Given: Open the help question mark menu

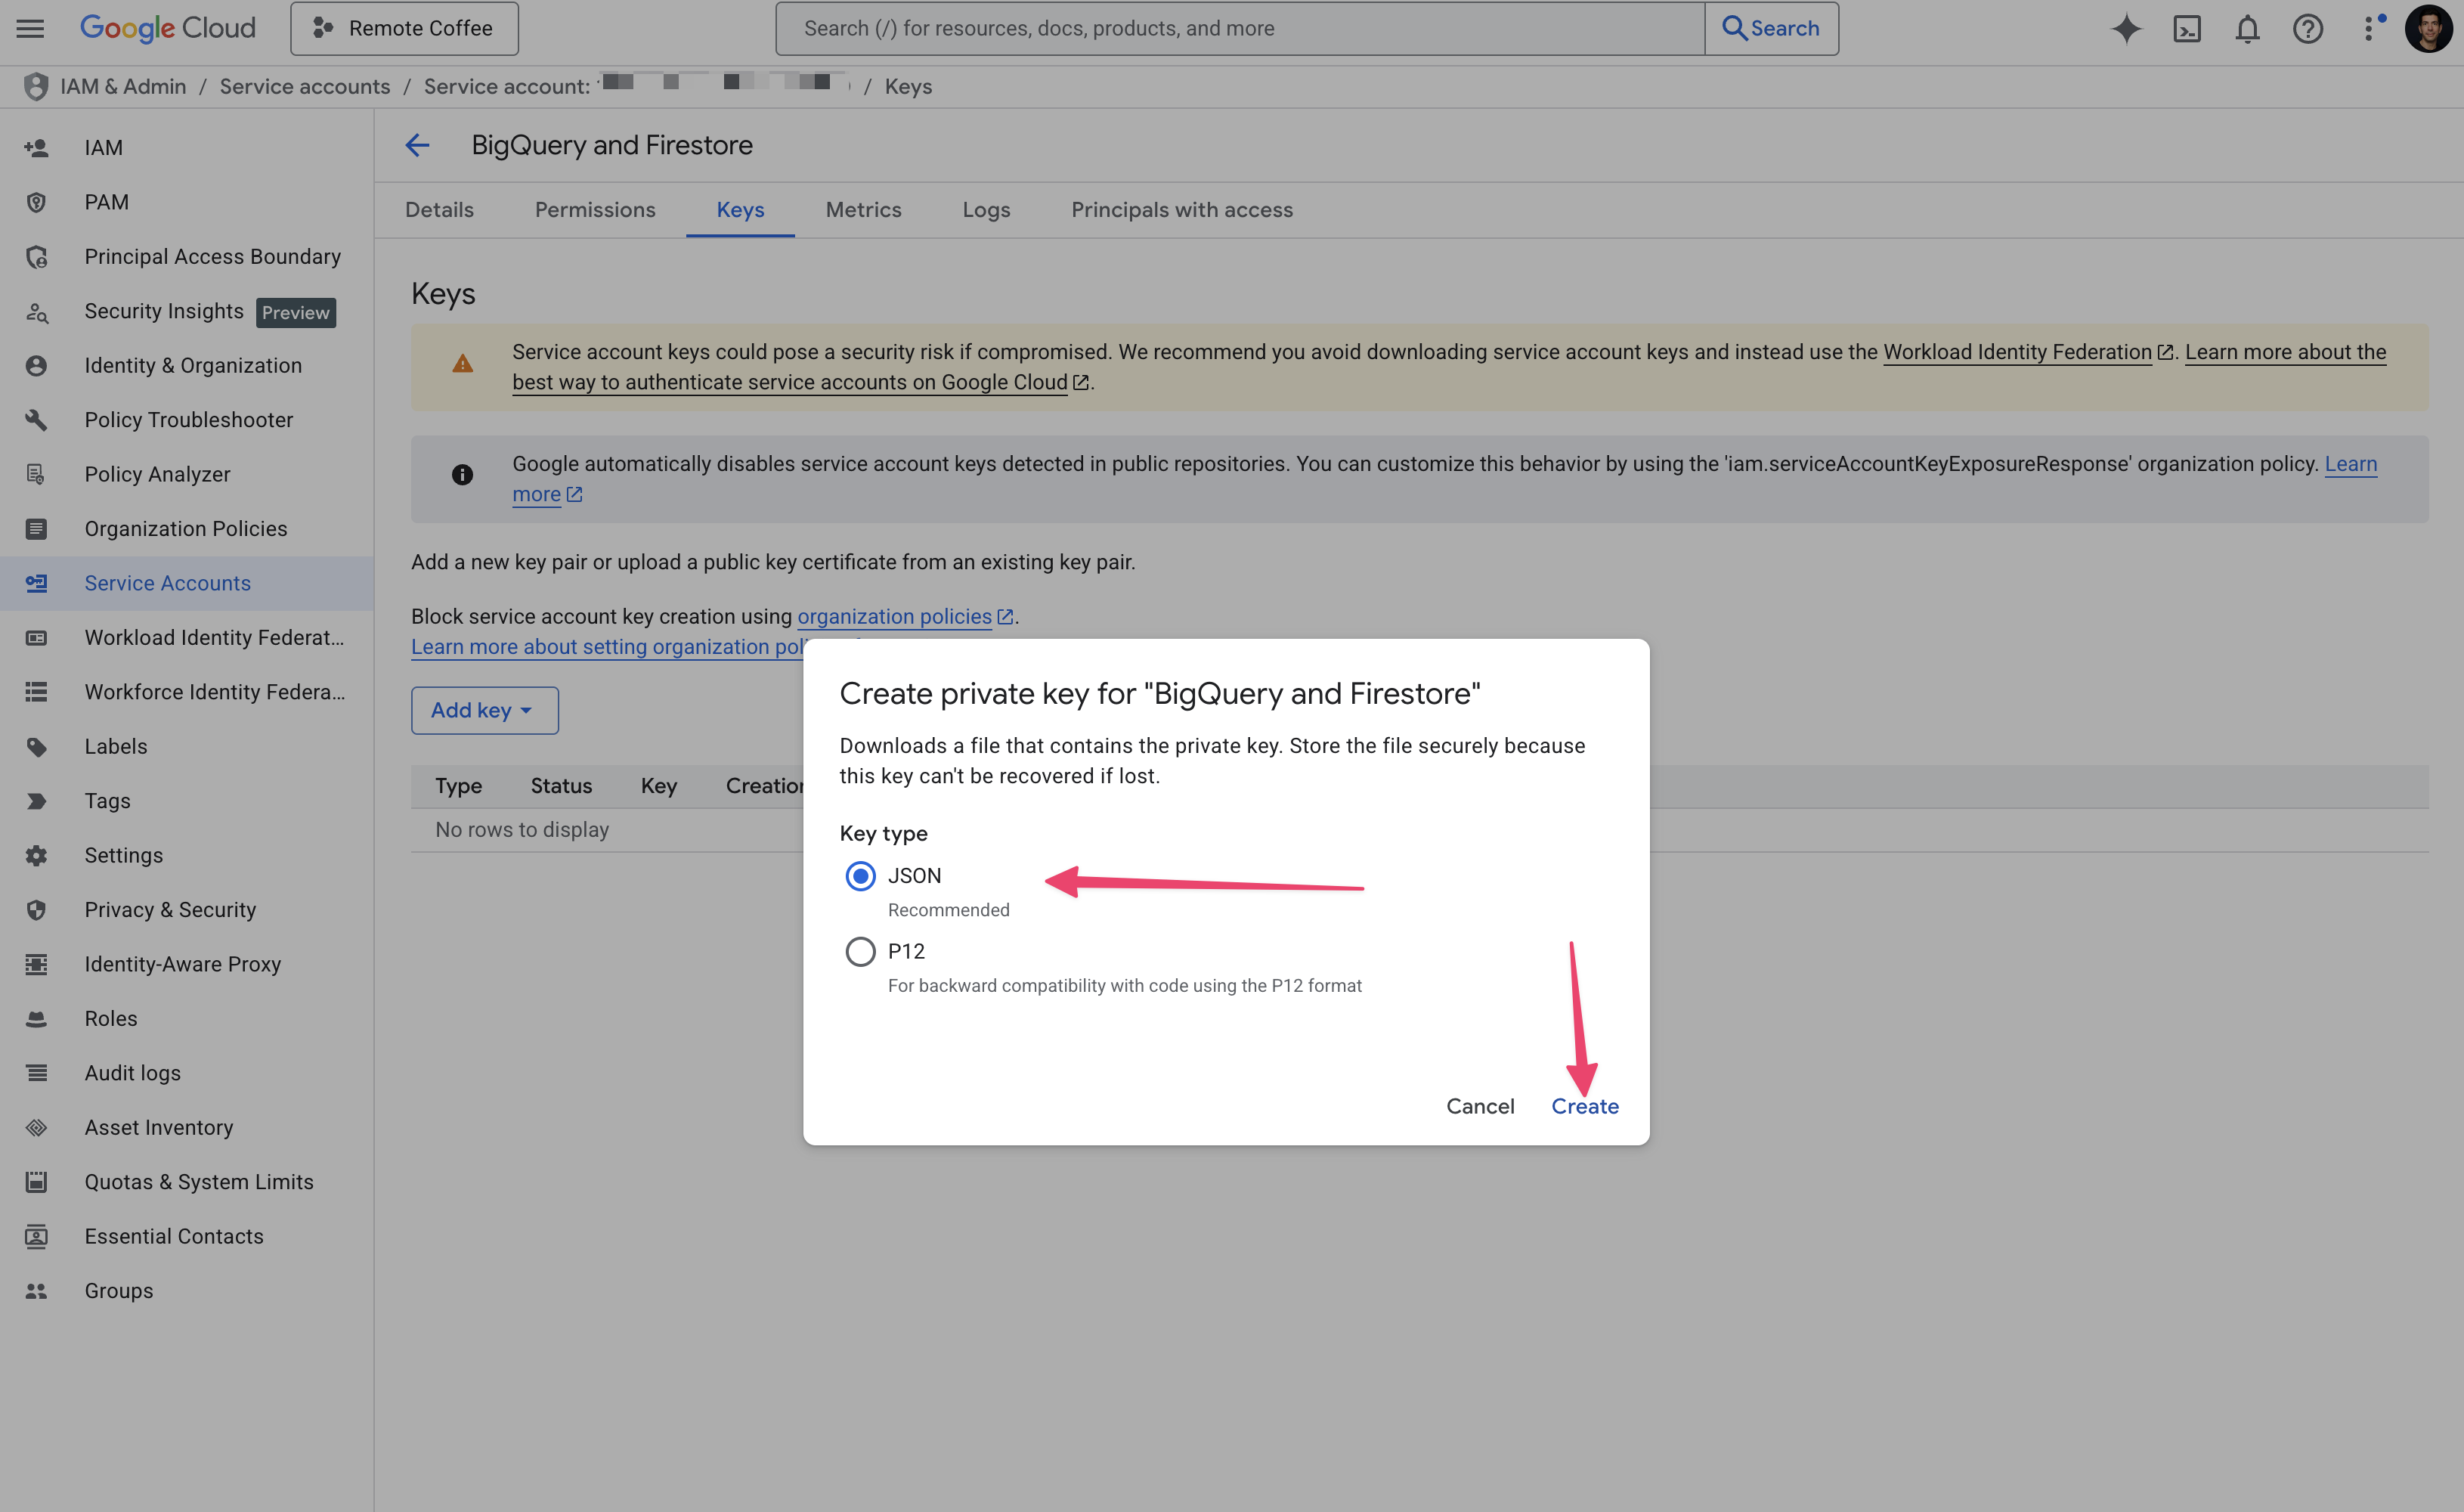Looking at the screenshot, I should click(x=2307, y=28).
